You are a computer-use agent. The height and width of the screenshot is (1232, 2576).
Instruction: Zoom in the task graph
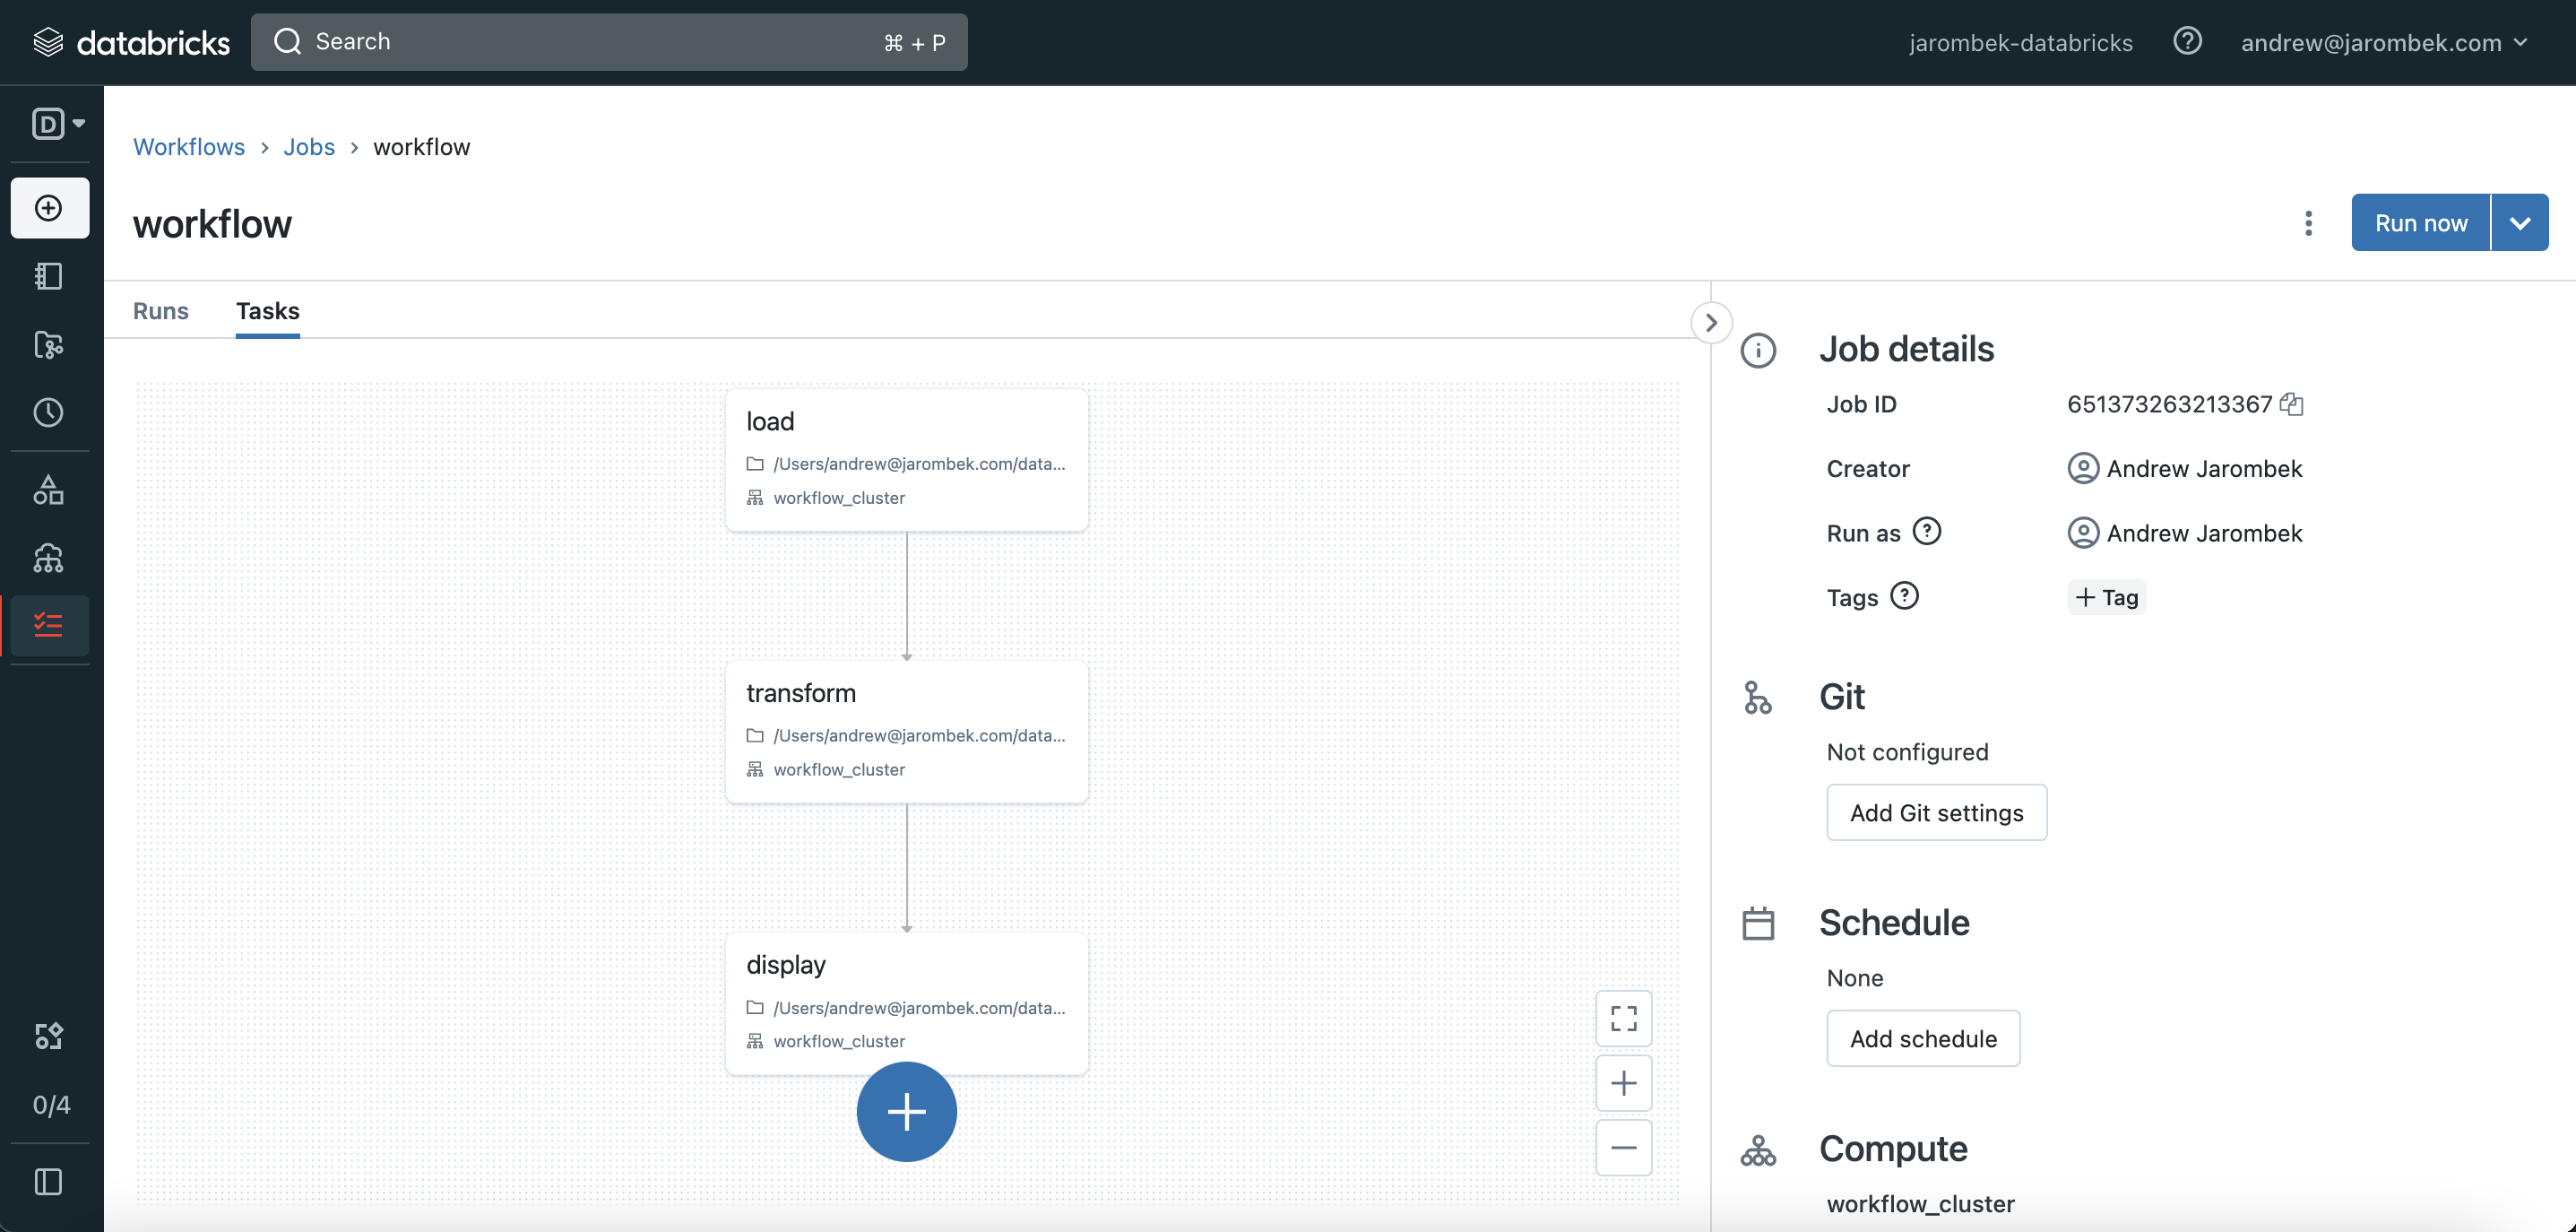click(1623, 1083)
